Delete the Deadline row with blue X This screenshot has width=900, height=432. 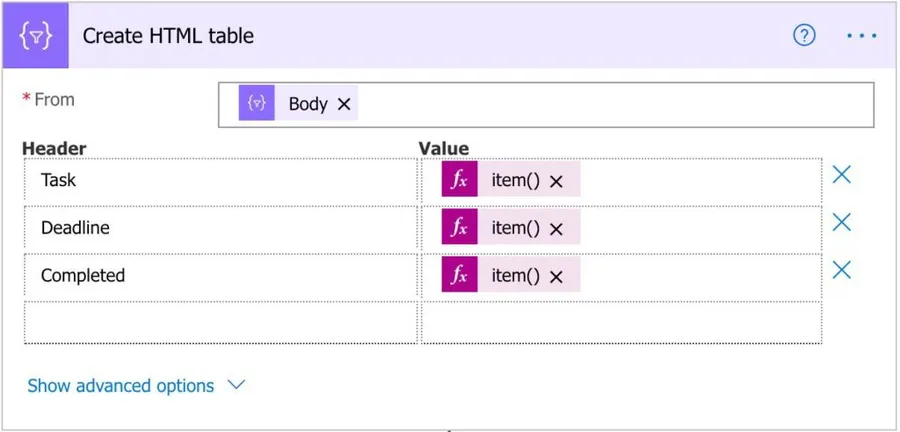click(x=842, y=222)
